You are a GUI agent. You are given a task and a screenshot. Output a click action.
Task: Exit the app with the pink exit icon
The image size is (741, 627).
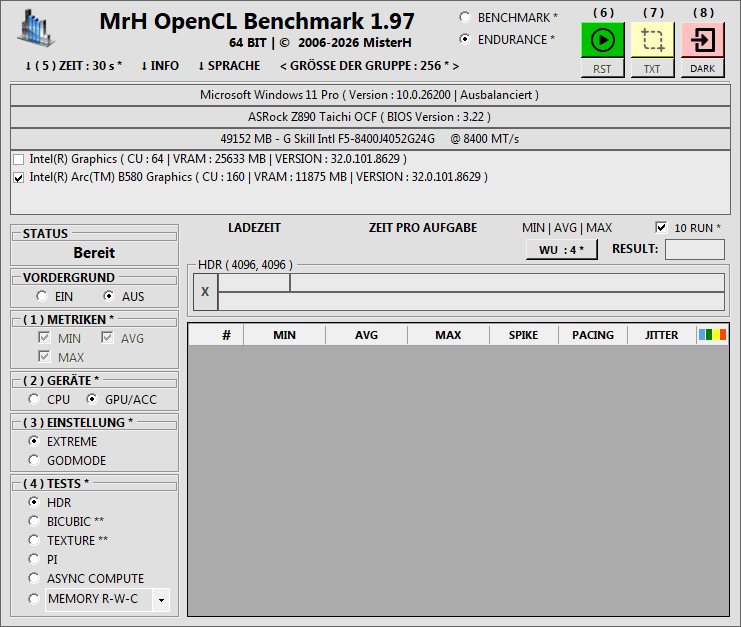point(703,40)
